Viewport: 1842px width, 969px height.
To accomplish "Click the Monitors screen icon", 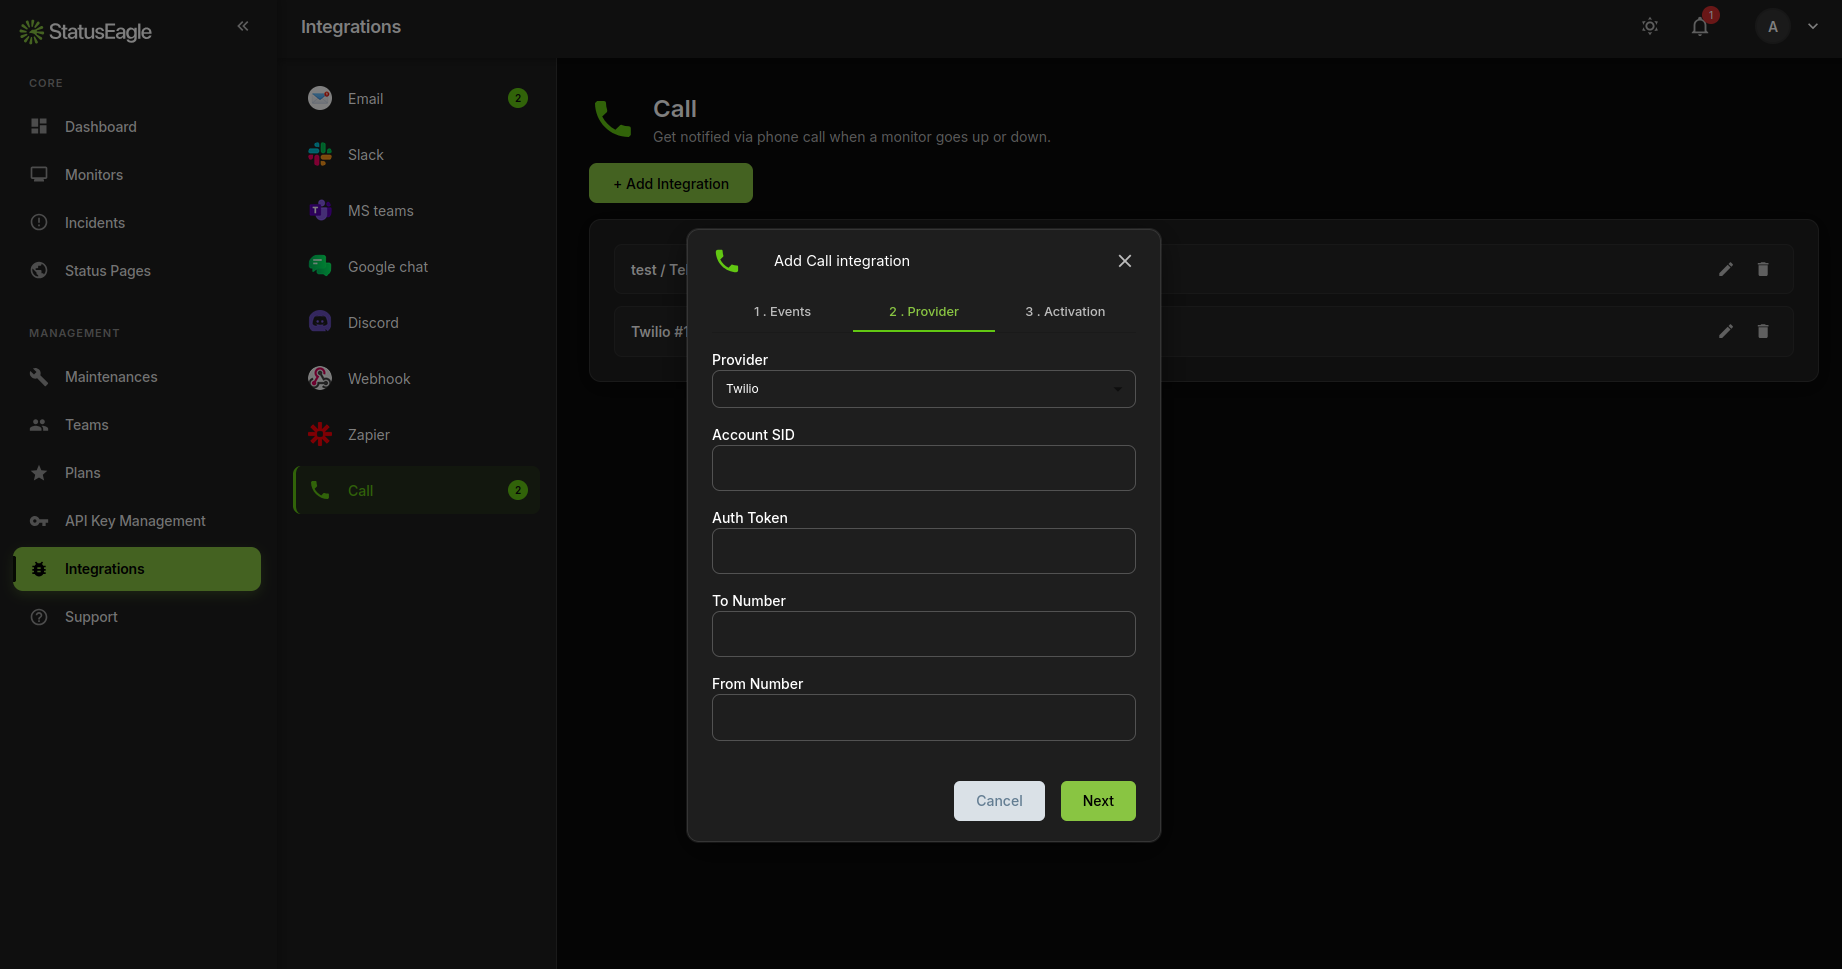I will pos(39,174).
